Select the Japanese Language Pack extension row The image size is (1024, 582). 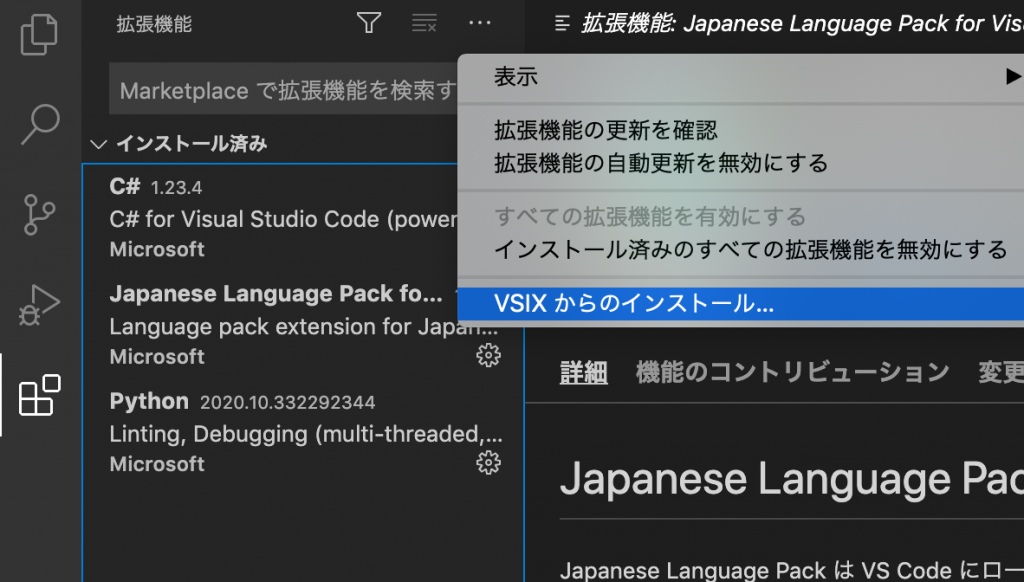303,325
